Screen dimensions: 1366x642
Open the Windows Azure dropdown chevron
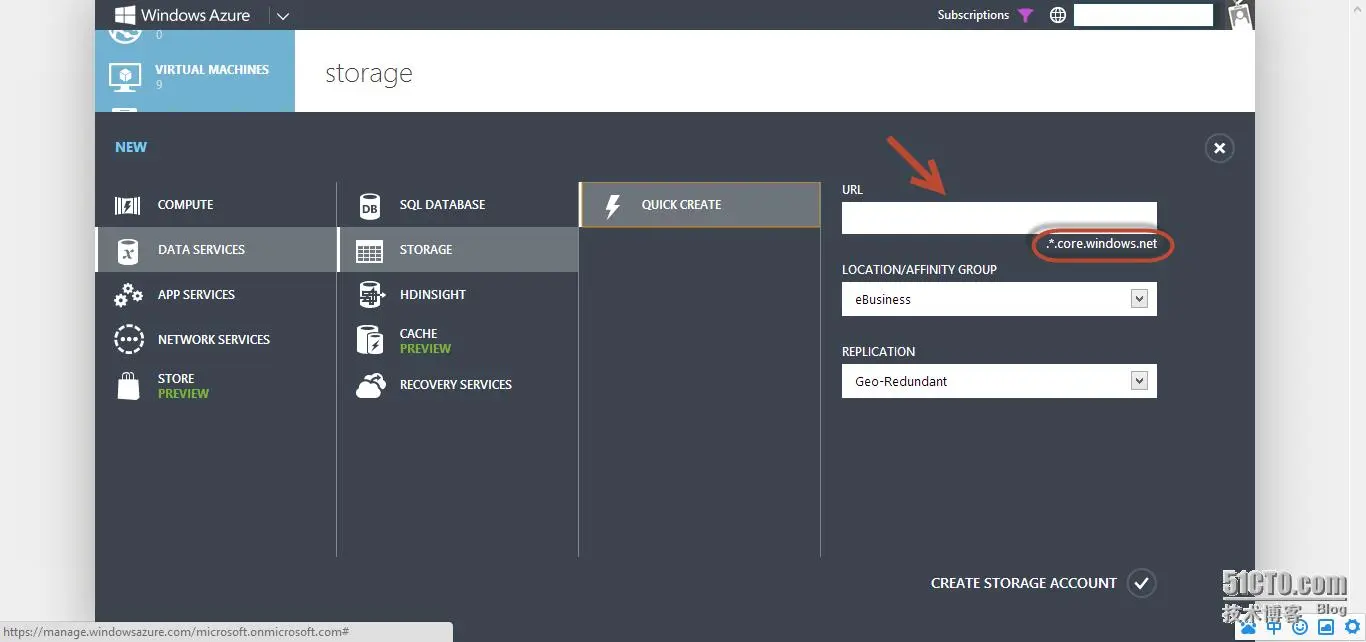click(283, 16)
